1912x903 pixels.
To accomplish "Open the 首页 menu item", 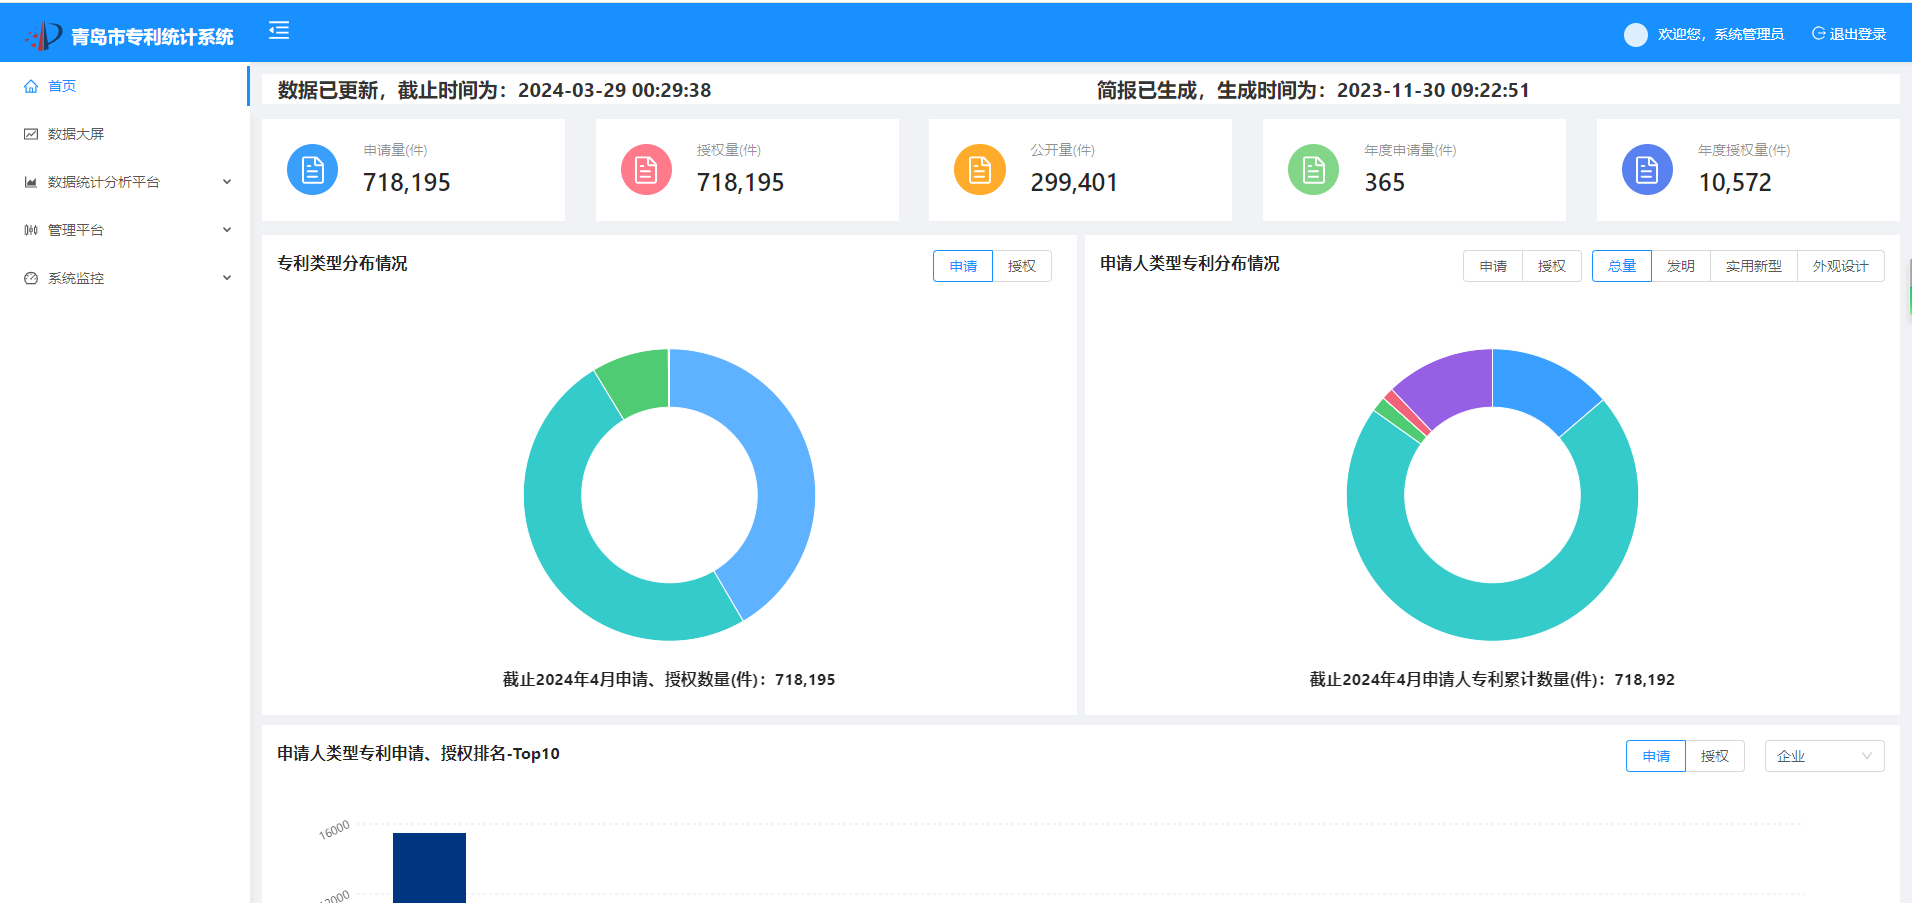I will click(124, 86).
